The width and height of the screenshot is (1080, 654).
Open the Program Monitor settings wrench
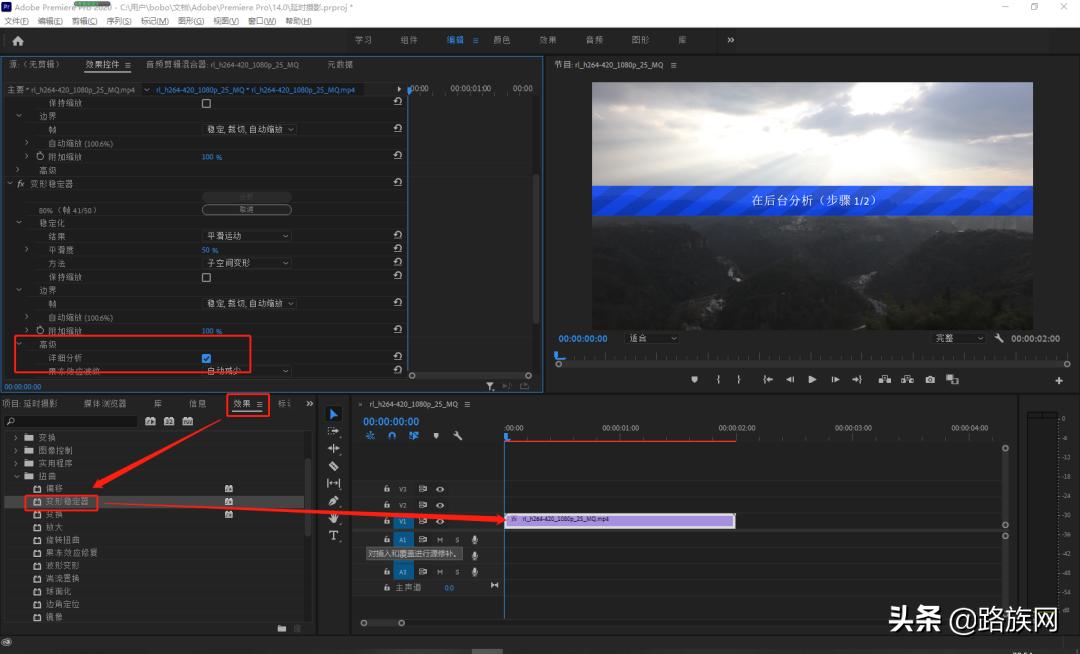(x=998, y=338)
